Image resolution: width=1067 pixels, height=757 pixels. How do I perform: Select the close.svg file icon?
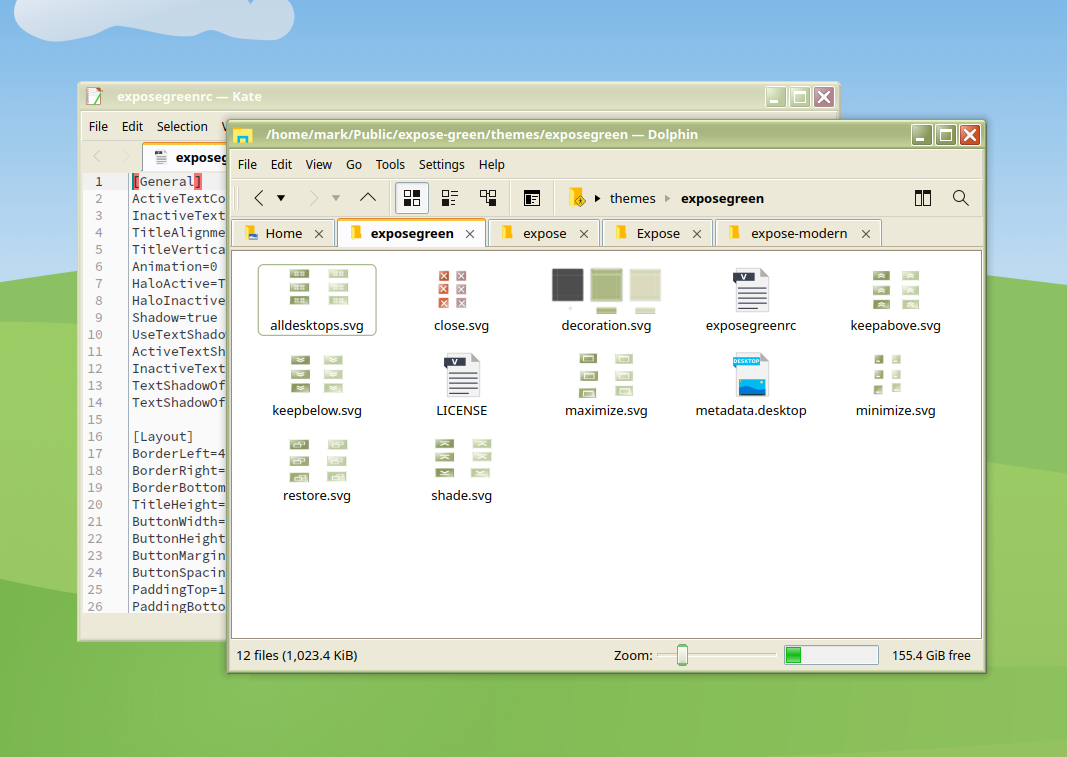click(x=453, y=289)
